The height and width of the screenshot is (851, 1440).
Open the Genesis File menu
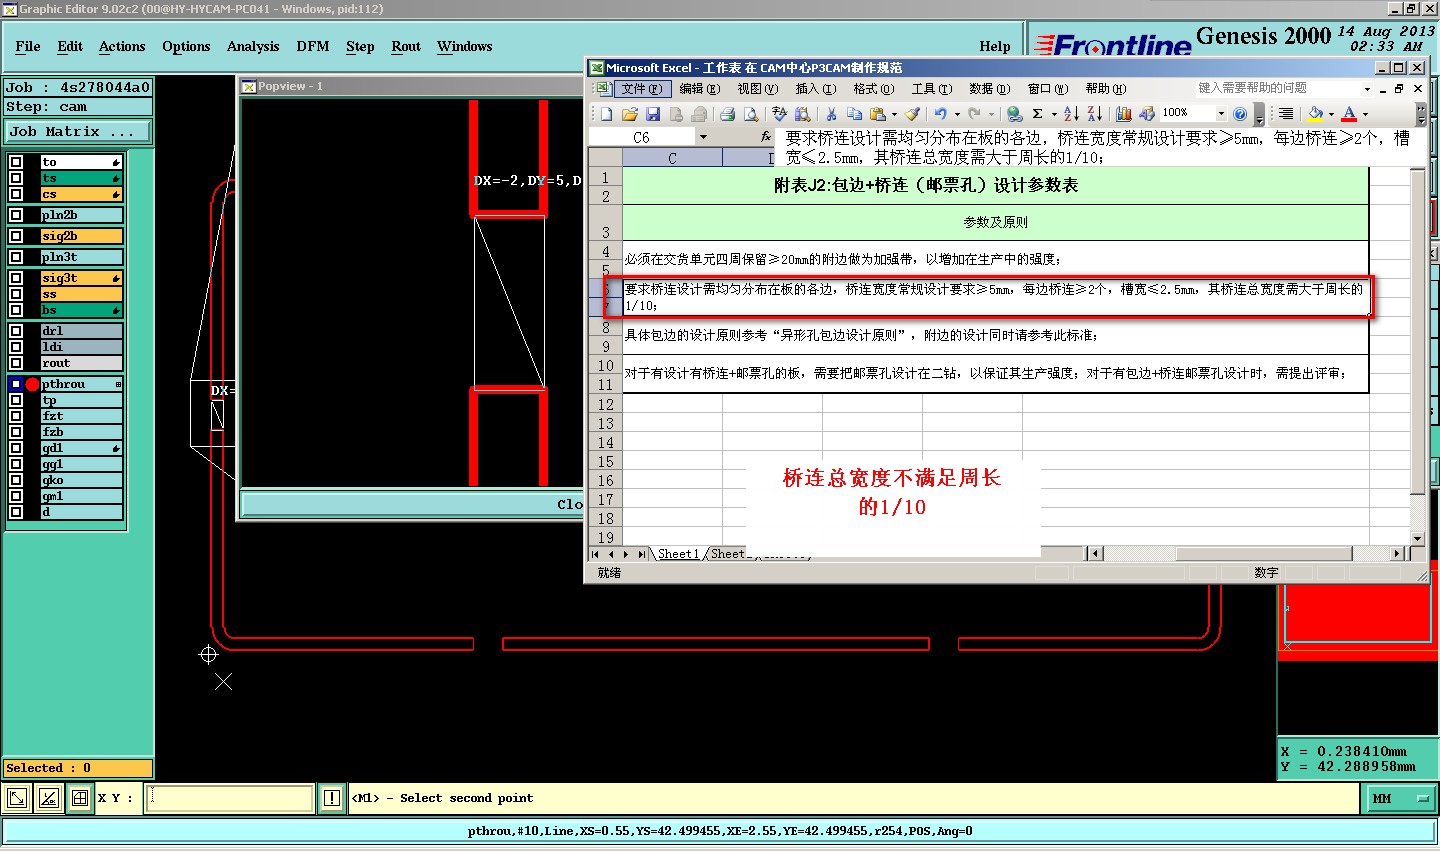28,46
